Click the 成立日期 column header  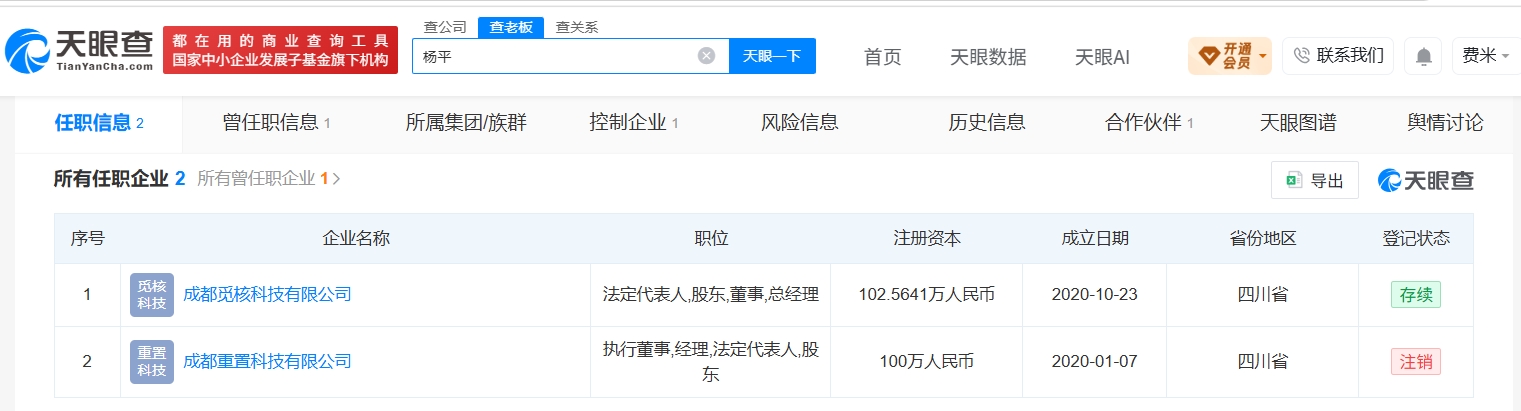pos(1095,239)
